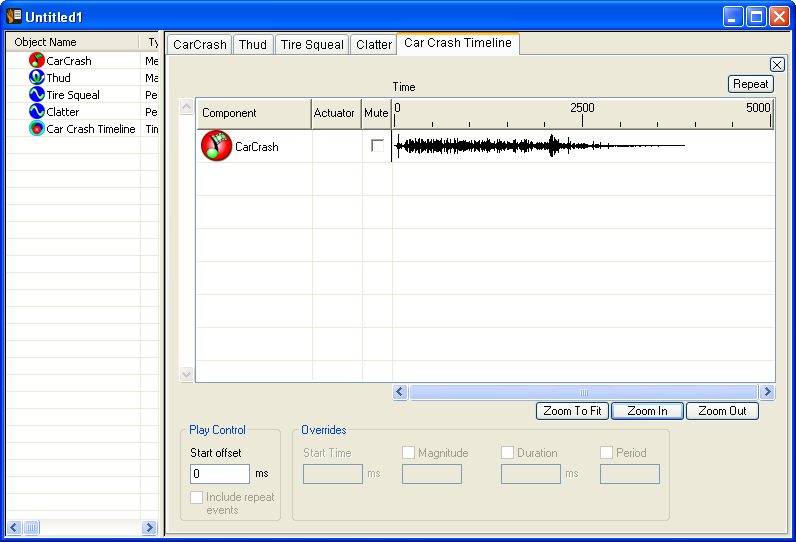Select the Car Crash Timeline tab

pos(458,43)
